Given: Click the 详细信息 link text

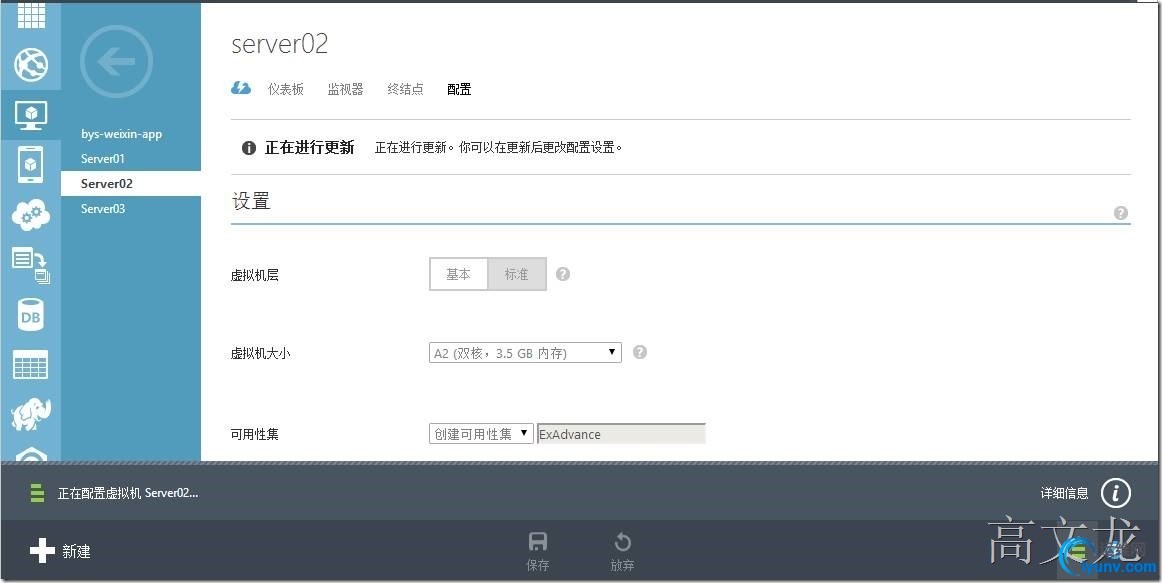Looking at the screenshot, I should pos(1064,493).
